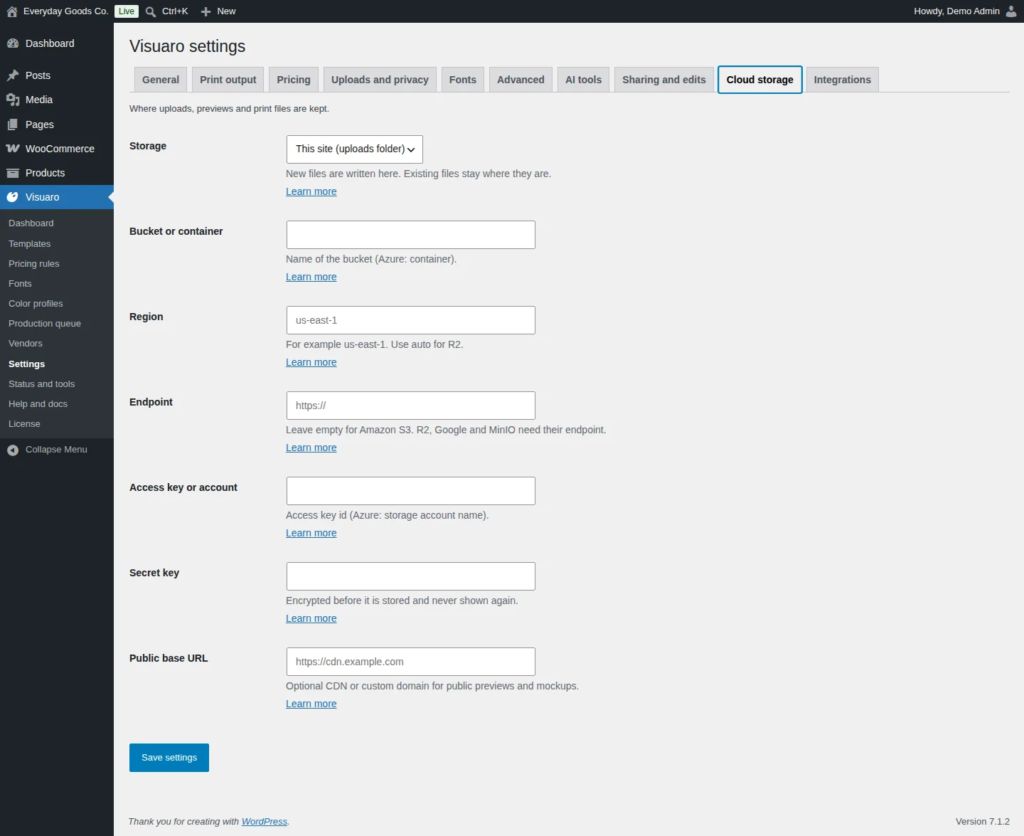Click the Media library icon
This screenshot has width=1024, height=836.
pos(12,99)
